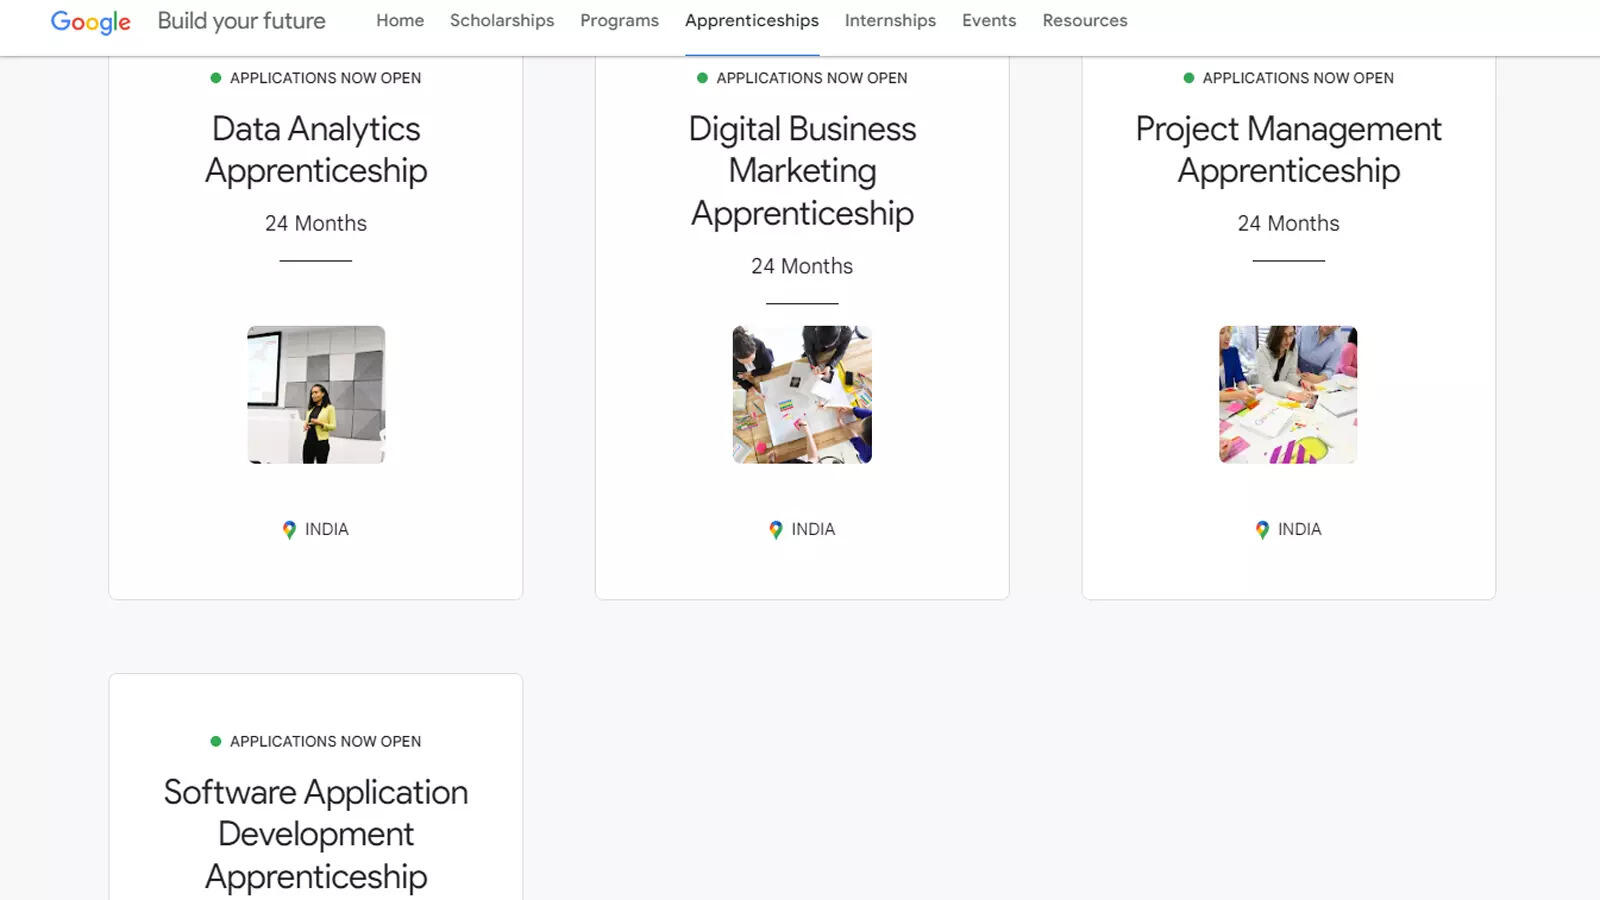The width and height of the screenshot is (1600, 900).
Task: Click the Build your future title
Action: click(241, 20)
